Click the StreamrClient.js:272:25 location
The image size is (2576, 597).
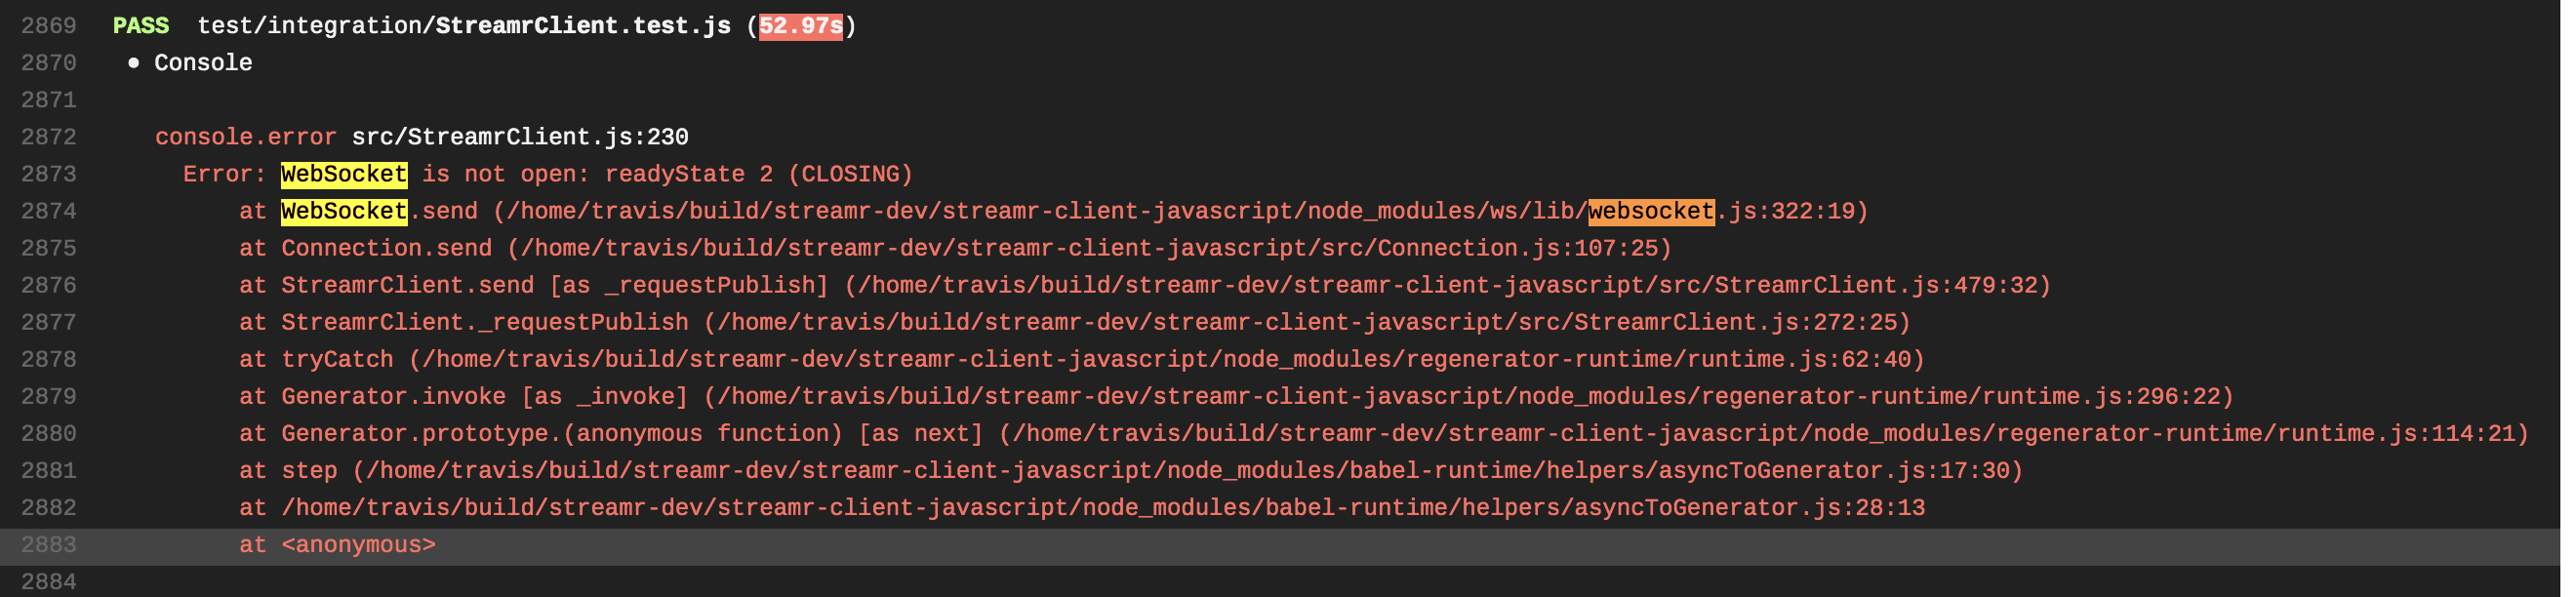click(x=1736, y=322)
